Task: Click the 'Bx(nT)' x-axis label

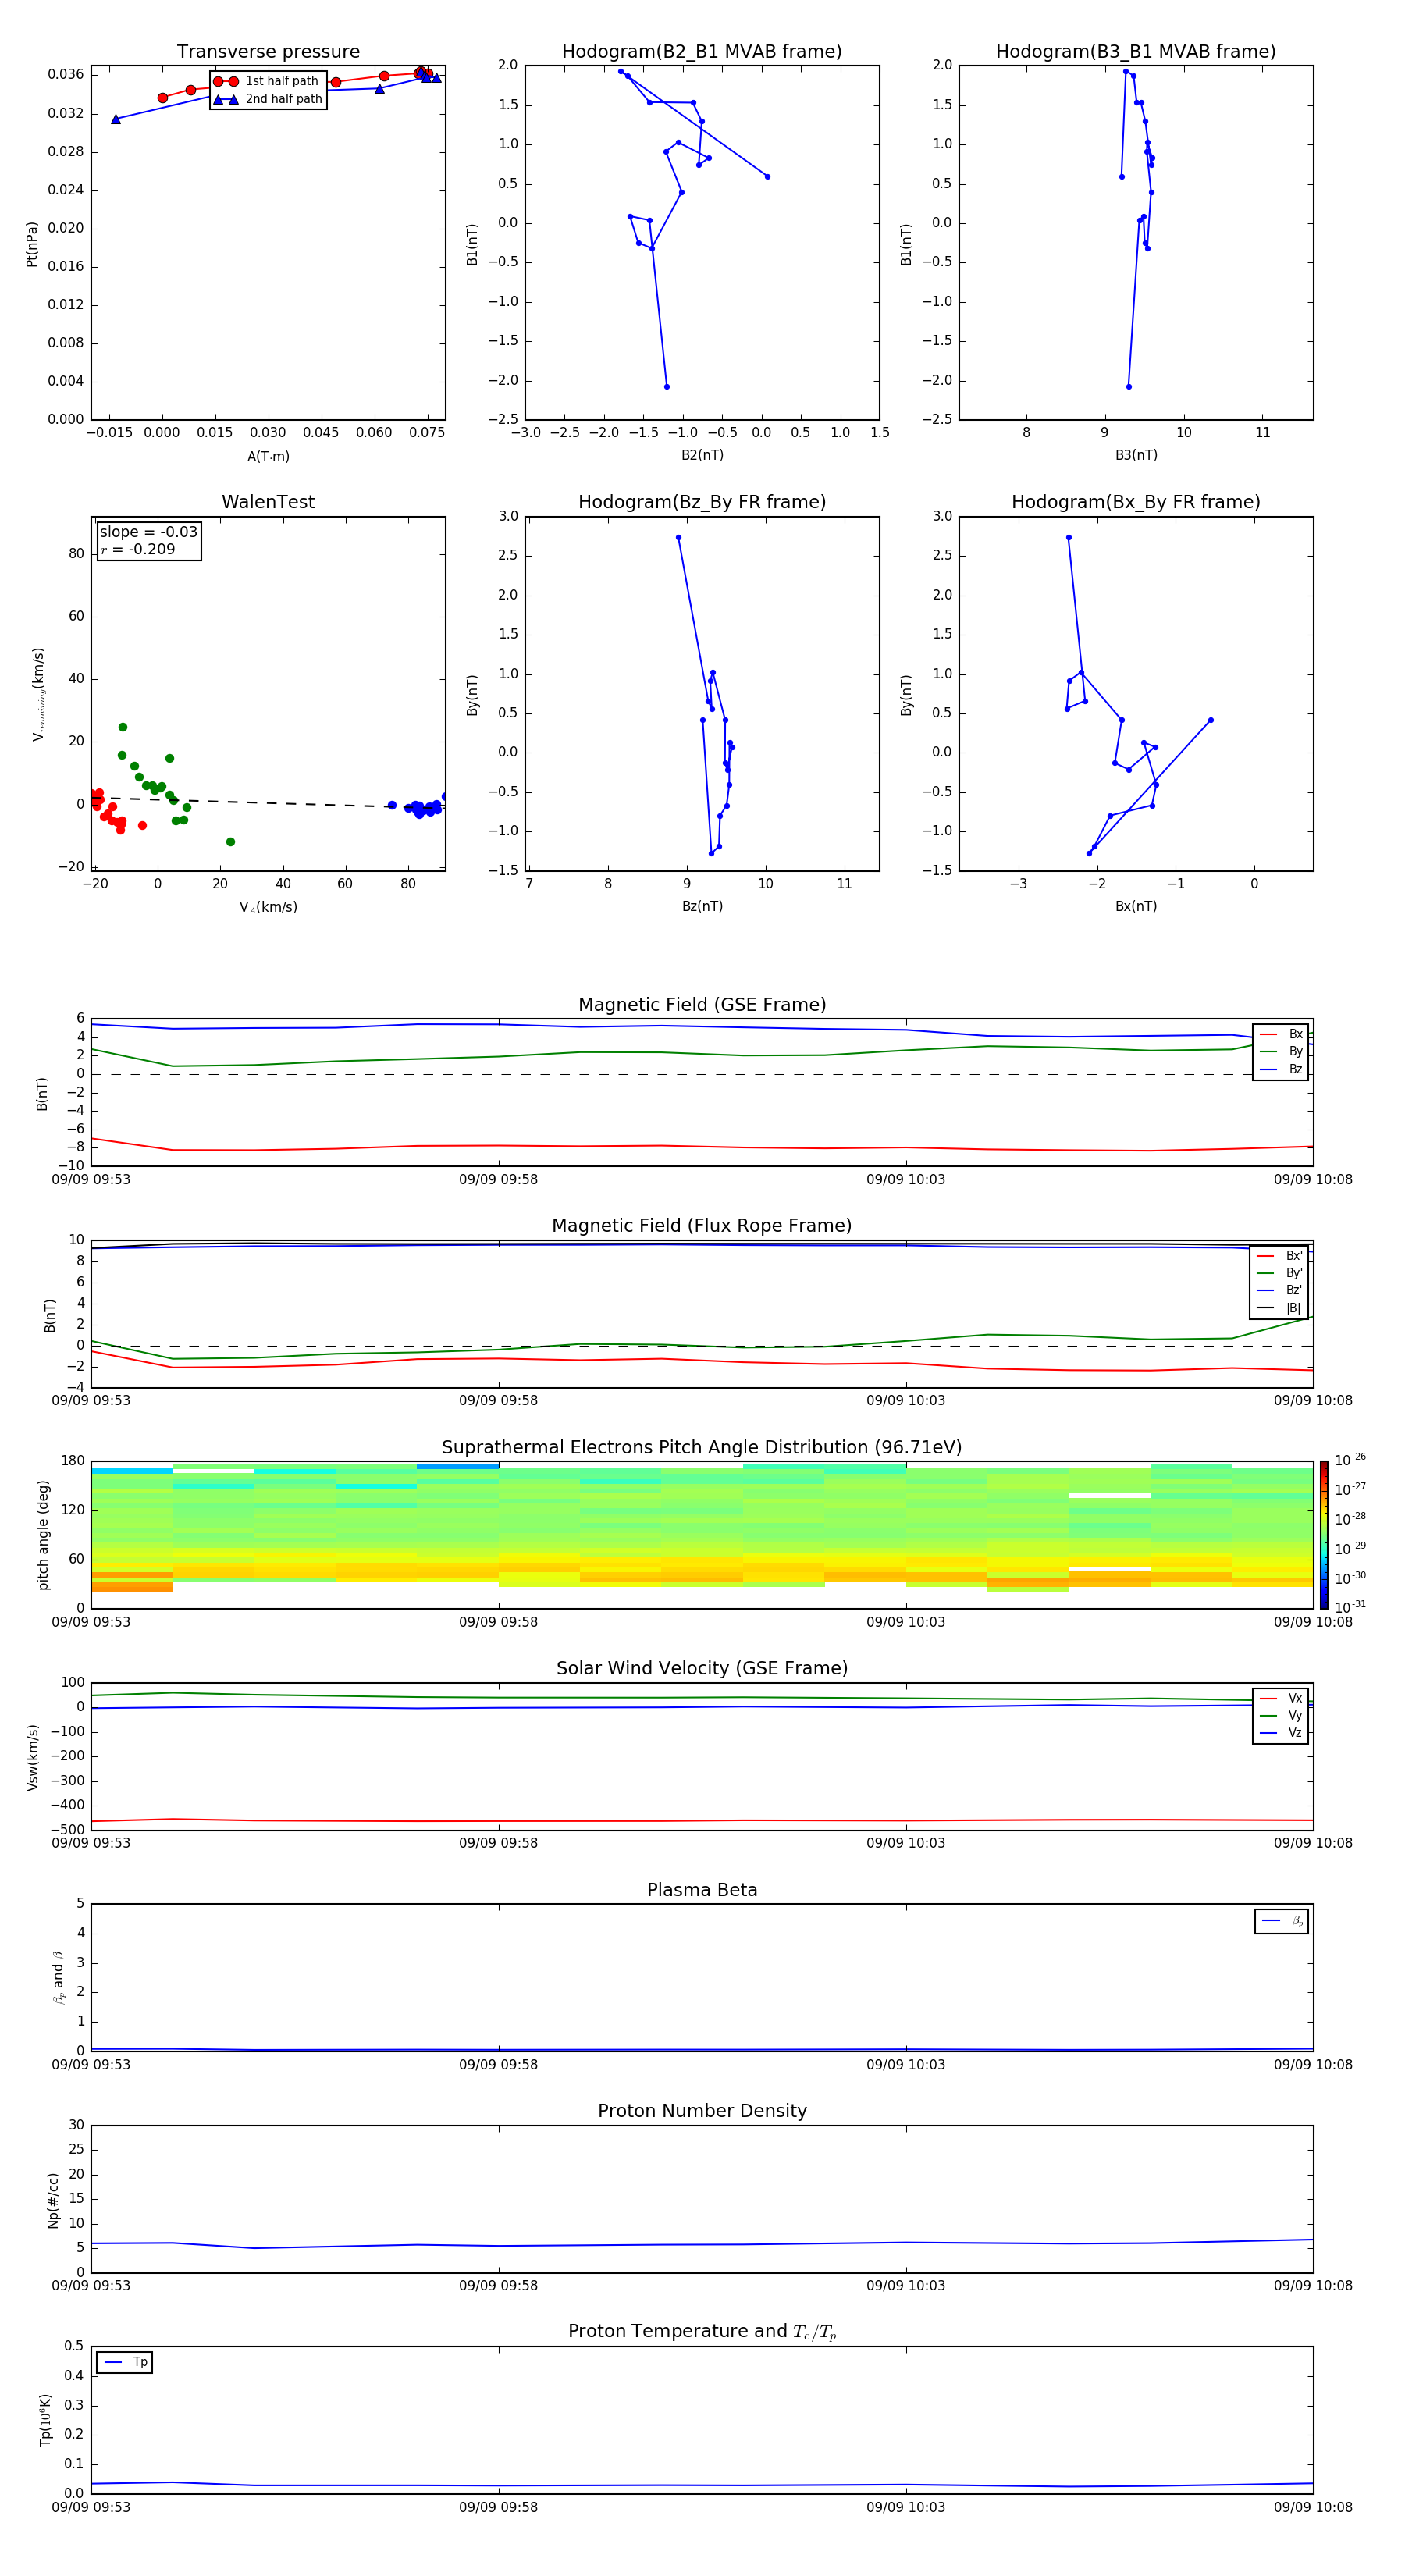Action: click(x=1136, y=906)
